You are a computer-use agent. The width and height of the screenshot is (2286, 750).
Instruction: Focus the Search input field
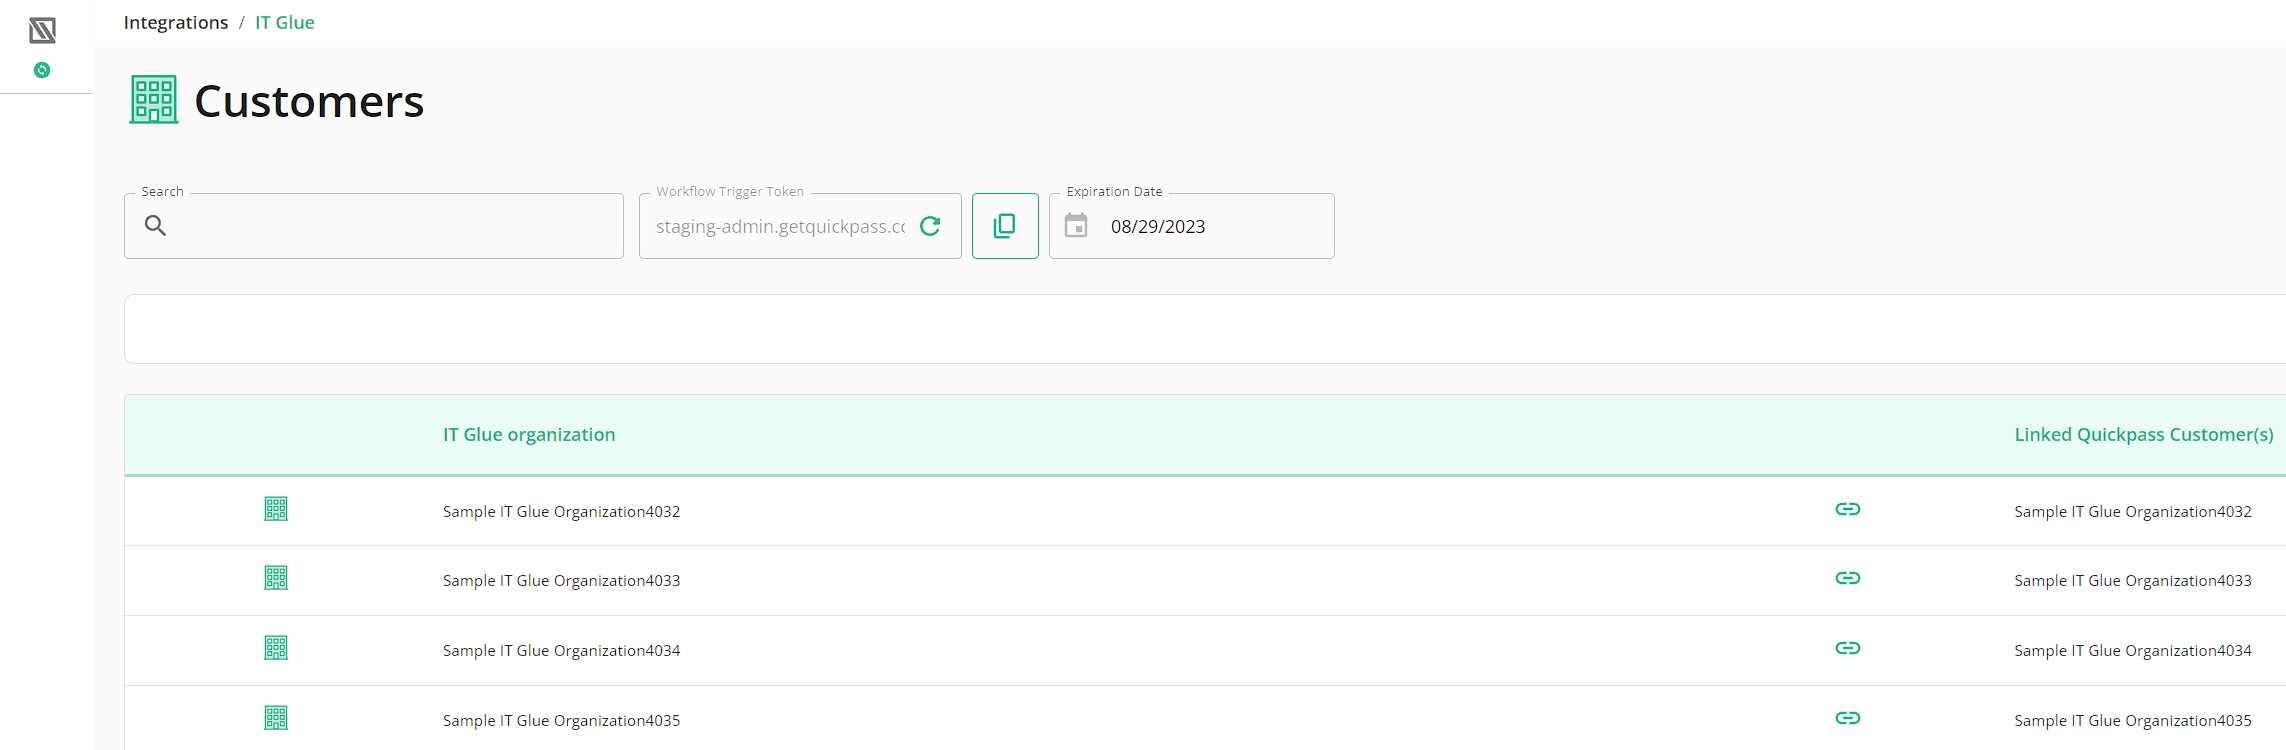coord(374,226)
